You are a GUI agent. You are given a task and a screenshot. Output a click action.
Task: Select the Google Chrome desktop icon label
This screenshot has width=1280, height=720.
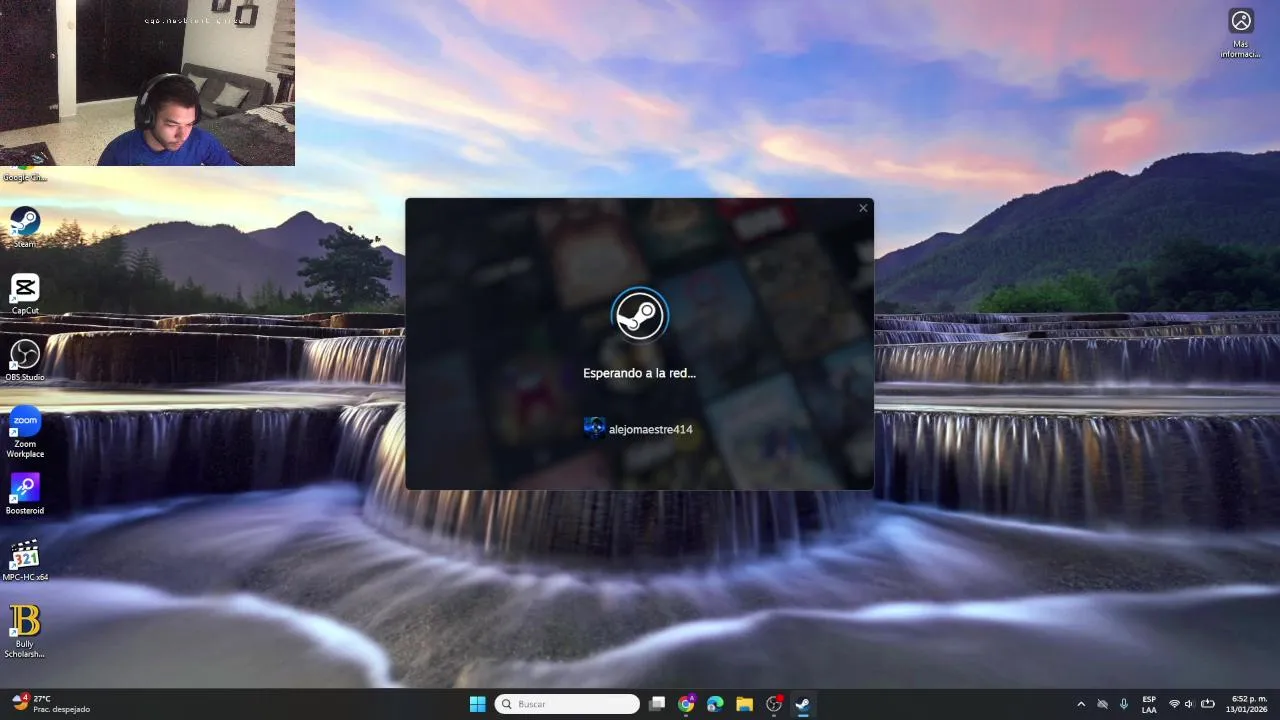coord(25,178)
